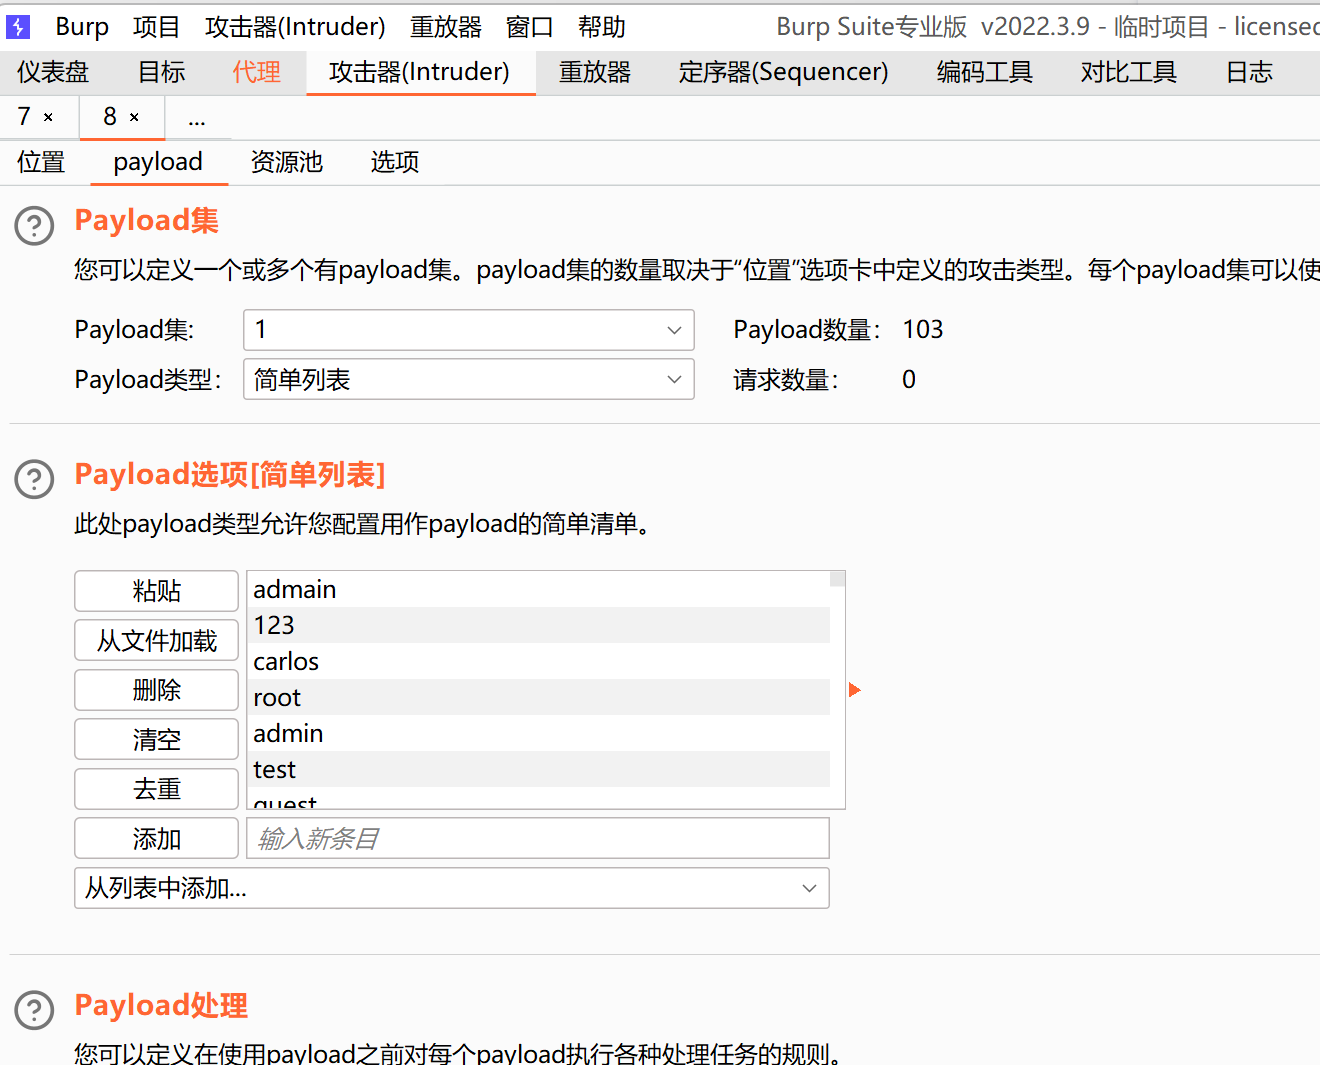
Task: Select Intruder attack tab 7
Action: [25, 117]
